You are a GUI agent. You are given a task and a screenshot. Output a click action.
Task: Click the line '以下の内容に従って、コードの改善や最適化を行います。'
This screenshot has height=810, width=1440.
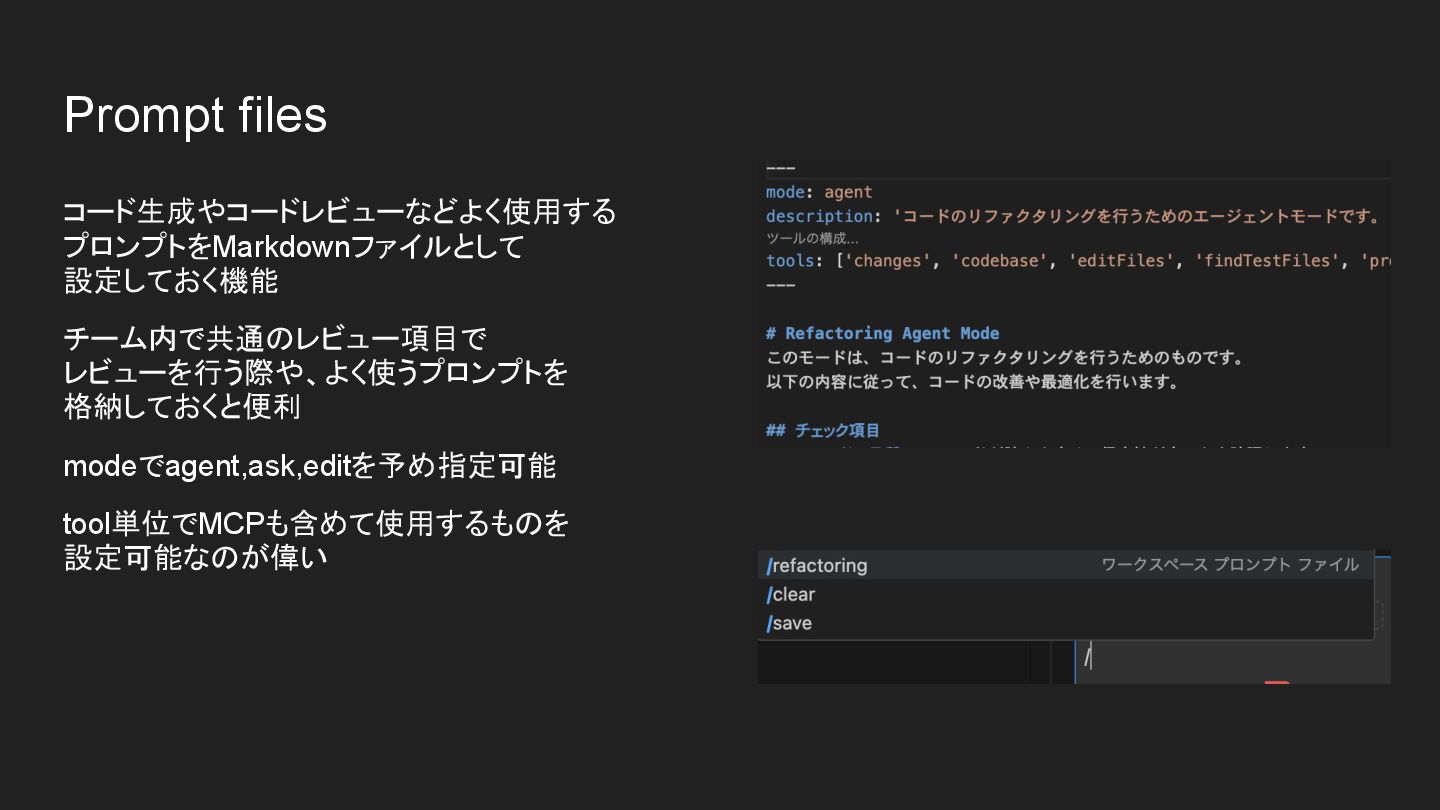(x=973, y=382)
